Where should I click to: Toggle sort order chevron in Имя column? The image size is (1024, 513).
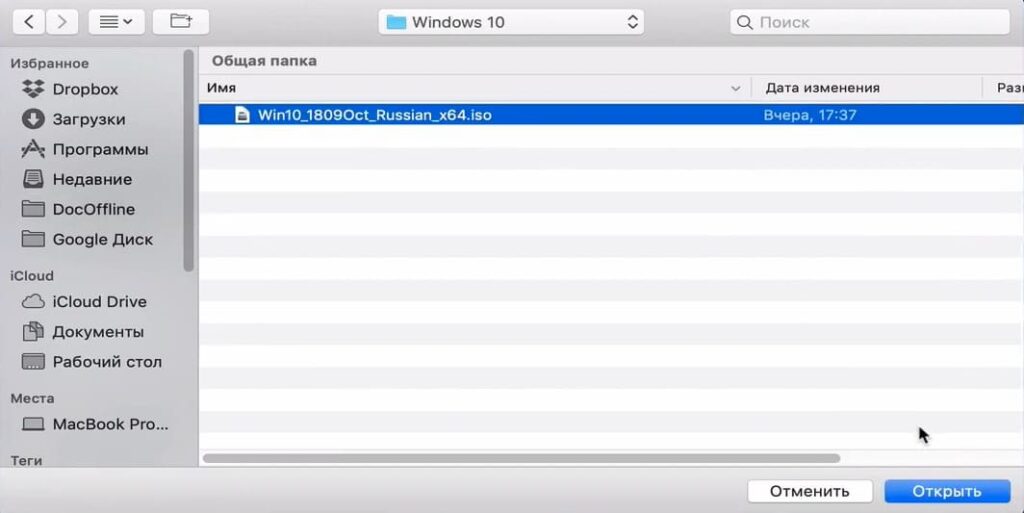pyautogui.click(x=735, y=88)
